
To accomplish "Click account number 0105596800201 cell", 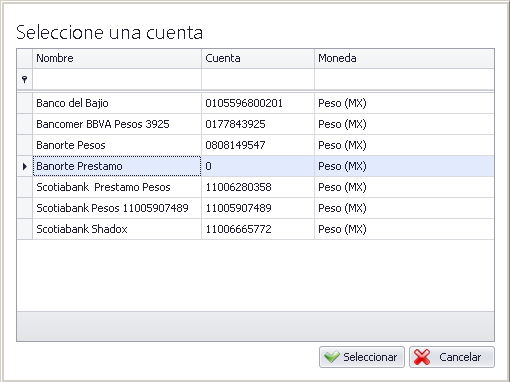I will click(x=258, y=103).
